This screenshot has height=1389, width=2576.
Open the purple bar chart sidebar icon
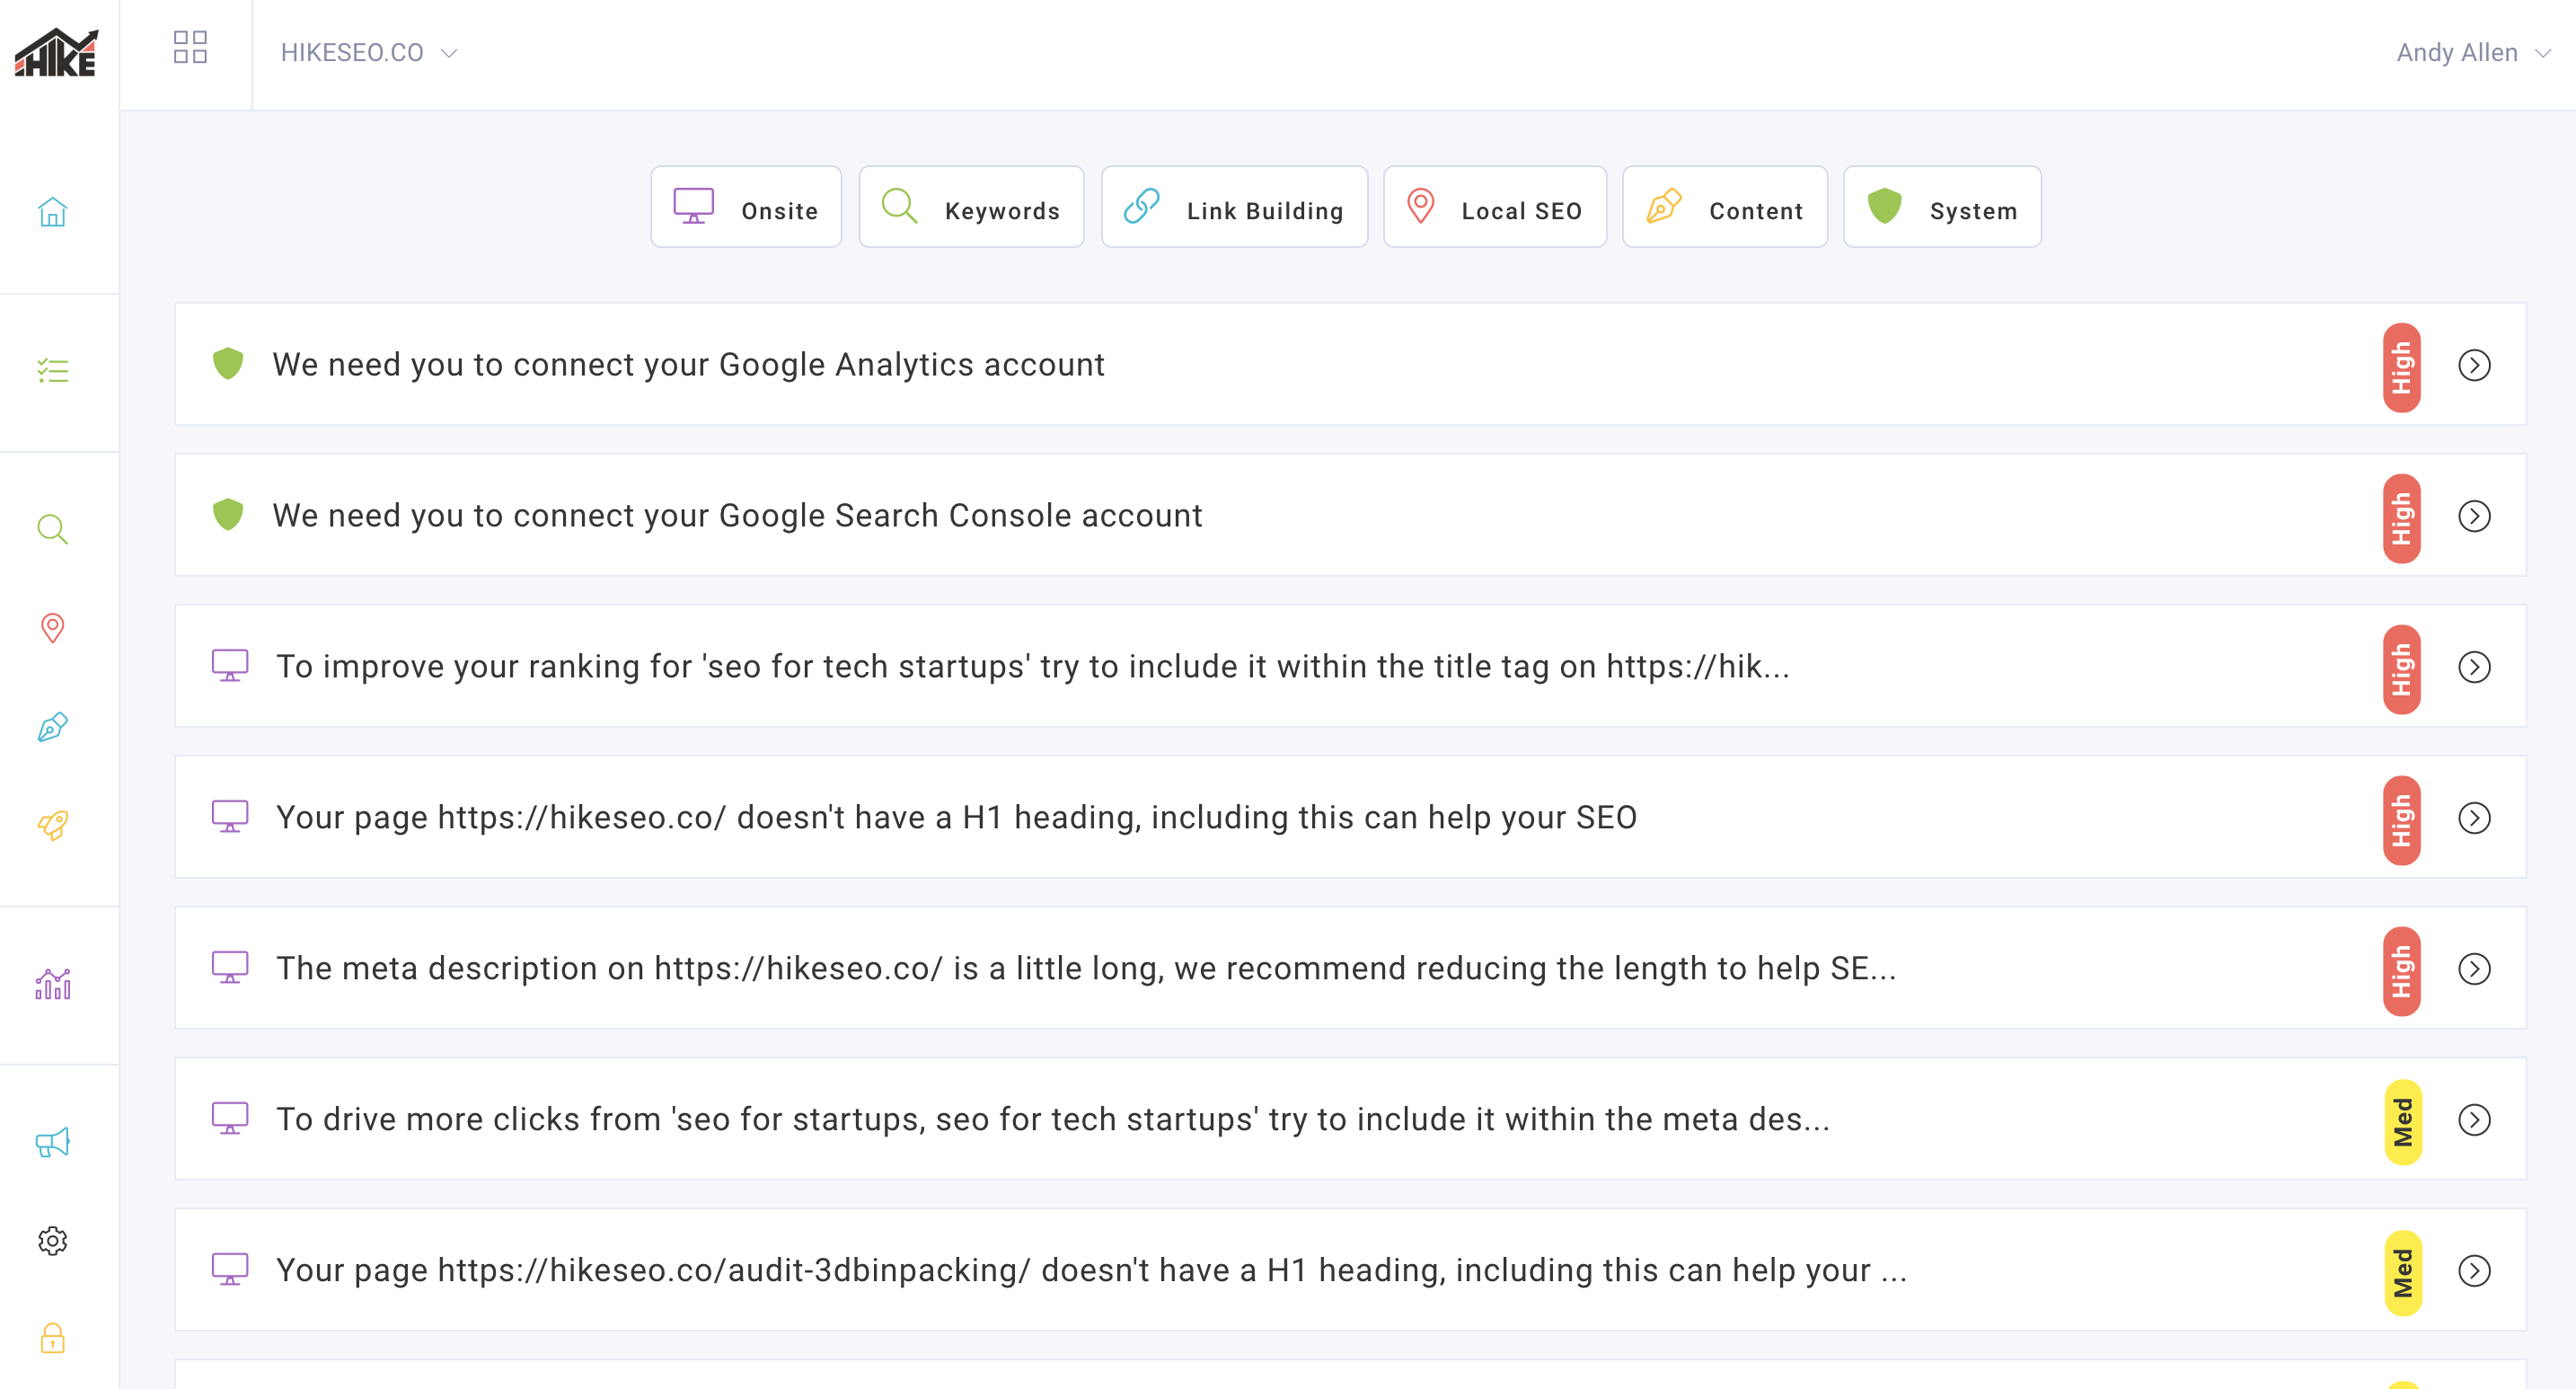tap(53, 984)
